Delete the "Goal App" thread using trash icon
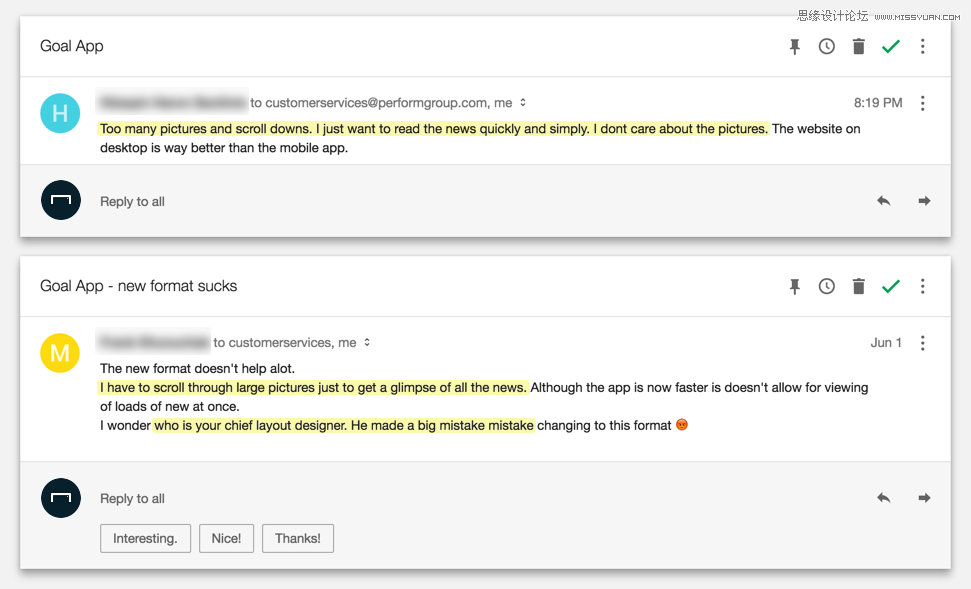 click(x=858, y=46)
